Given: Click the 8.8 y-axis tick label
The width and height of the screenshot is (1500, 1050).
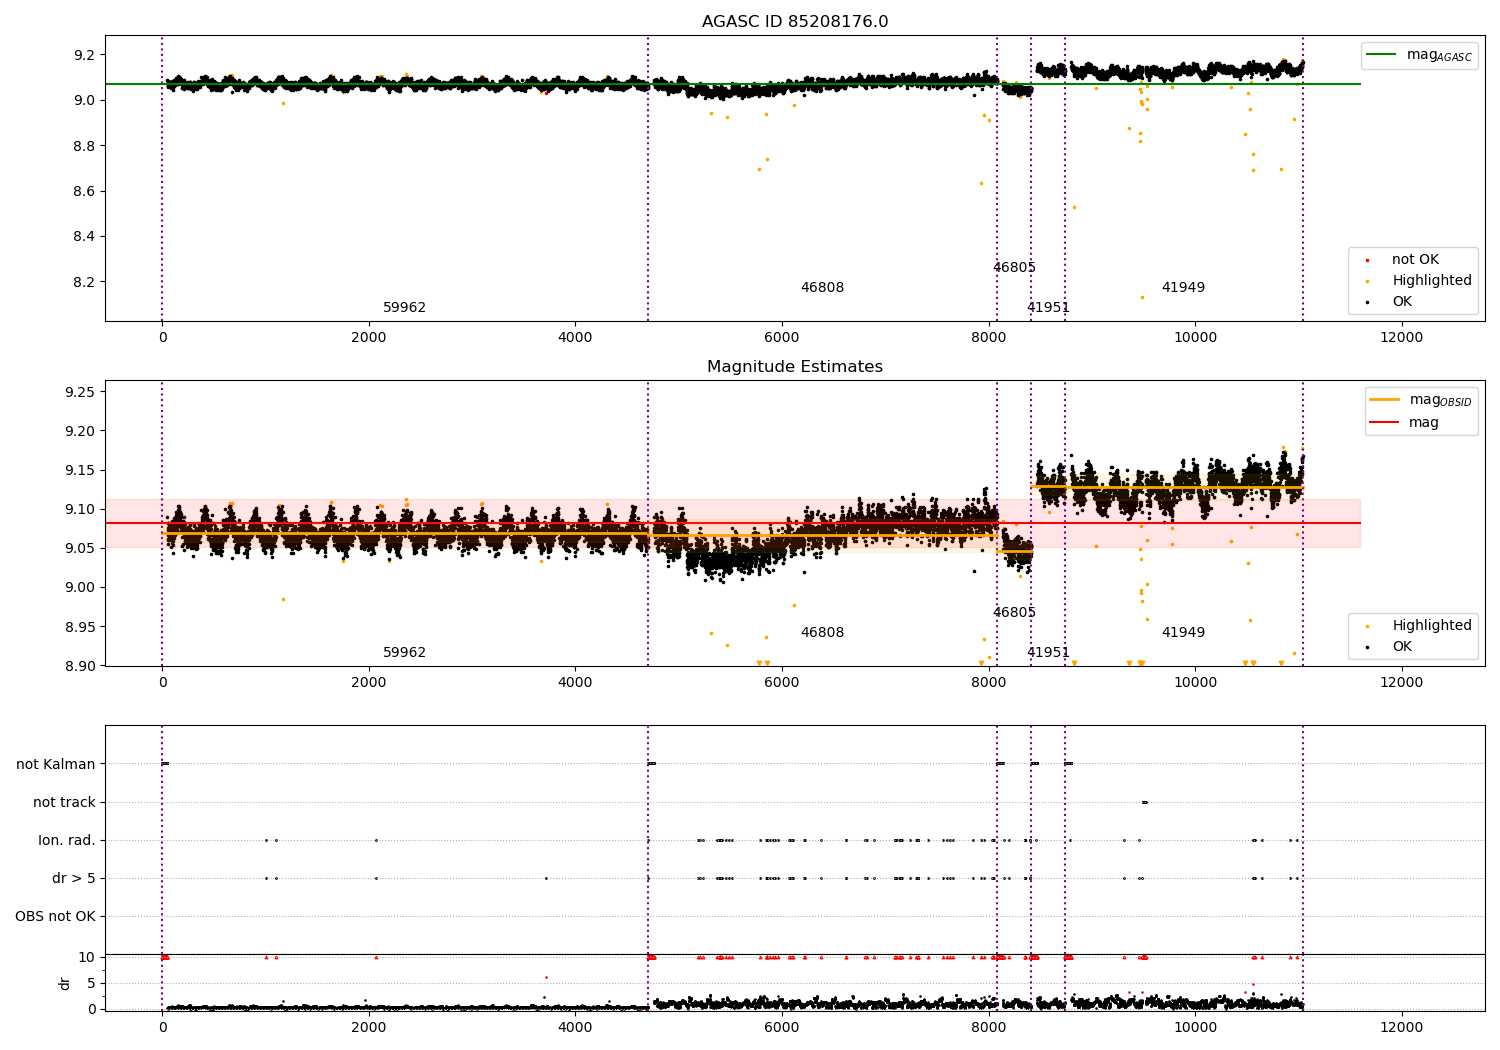Looking at the screenshot, I should [84, 145].
